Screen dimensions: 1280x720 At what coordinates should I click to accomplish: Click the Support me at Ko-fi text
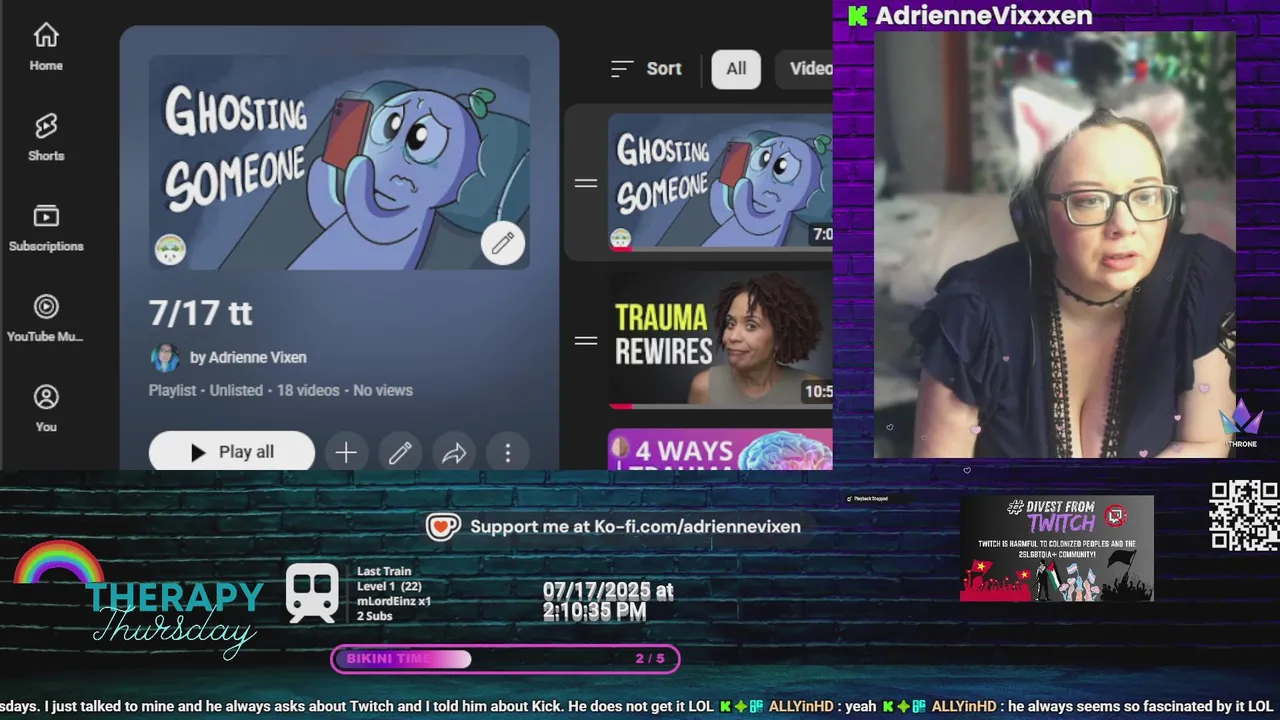[x=635, y=526]
